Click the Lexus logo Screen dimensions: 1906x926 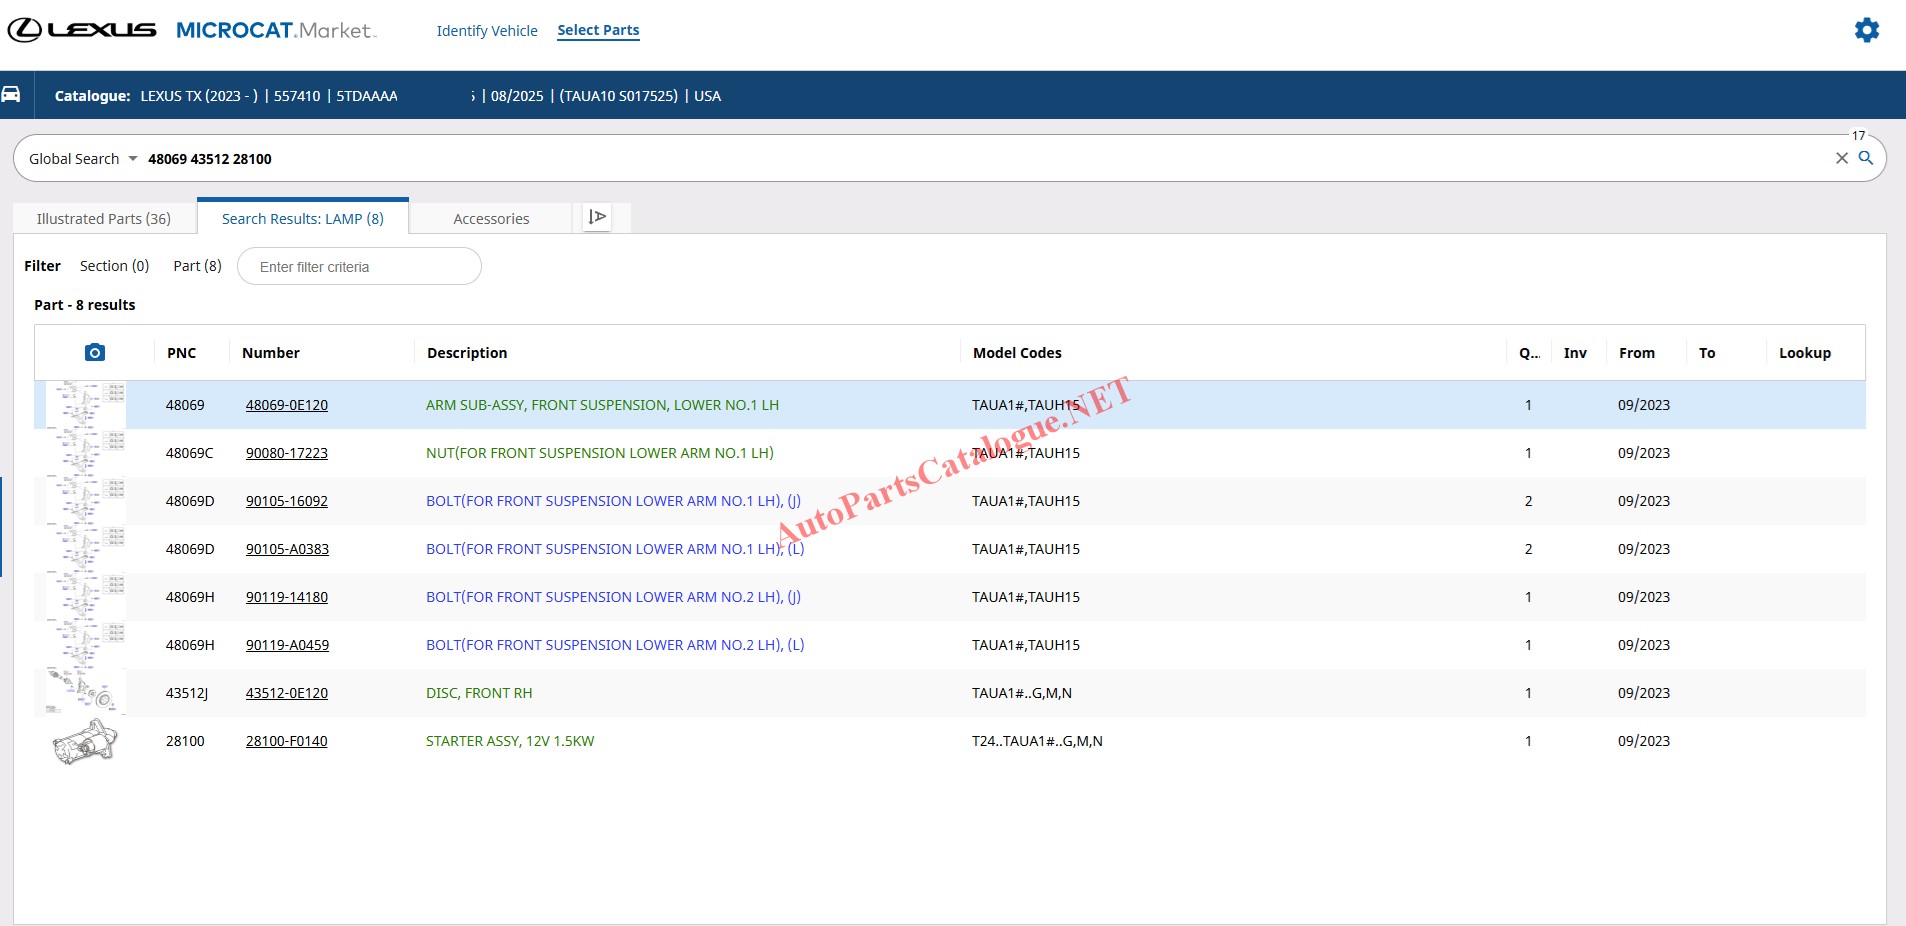click(82, 30)
